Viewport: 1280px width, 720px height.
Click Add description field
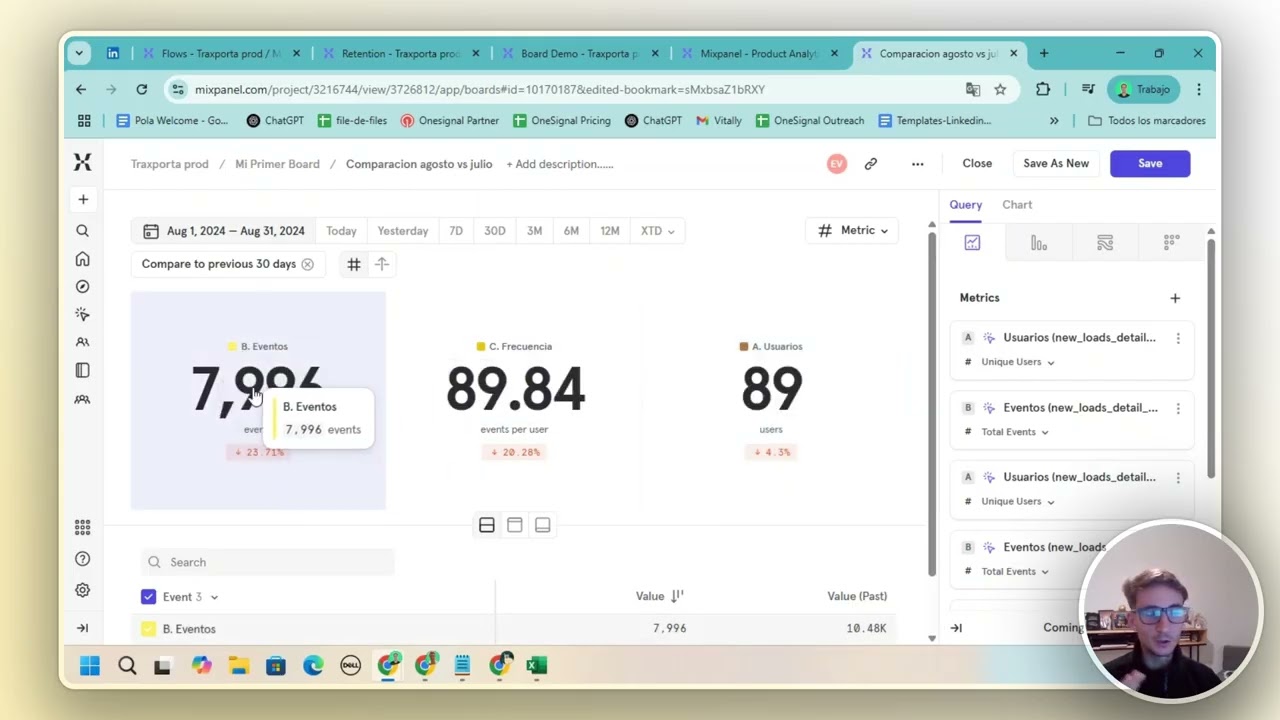560,164
